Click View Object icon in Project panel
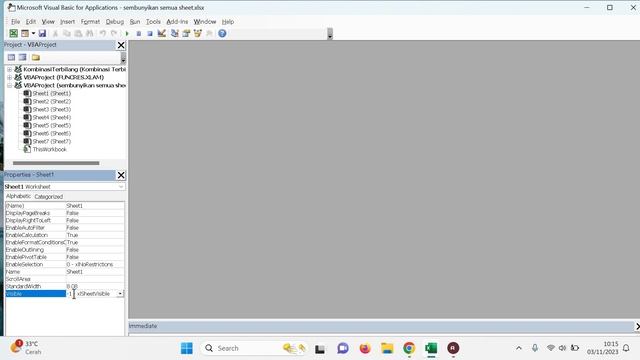The width and height of the screenshot is (640, 360). point(22,58)
